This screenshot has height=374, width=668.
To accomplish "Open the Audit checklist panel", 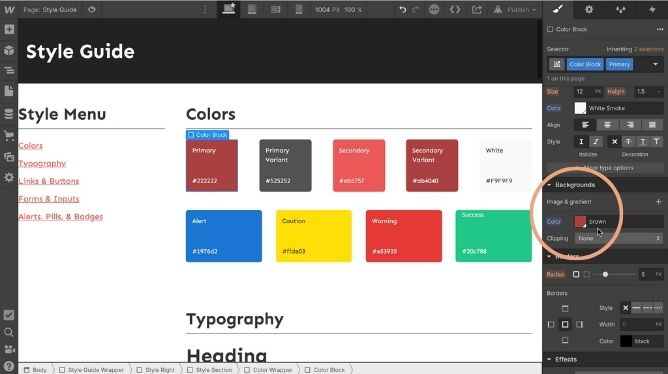I will click(x=9, y=315).
